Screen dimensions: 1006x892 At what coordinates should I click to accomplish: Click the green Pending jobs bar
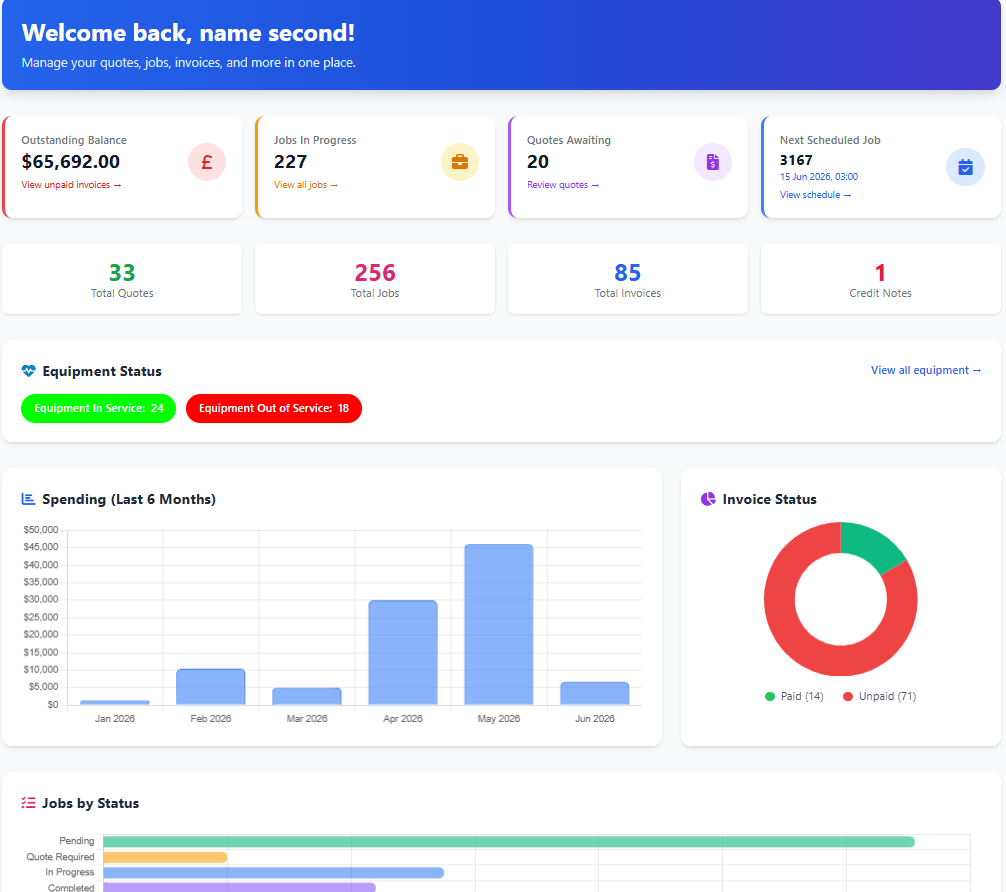pyautogui.click(x=509, y=841)
